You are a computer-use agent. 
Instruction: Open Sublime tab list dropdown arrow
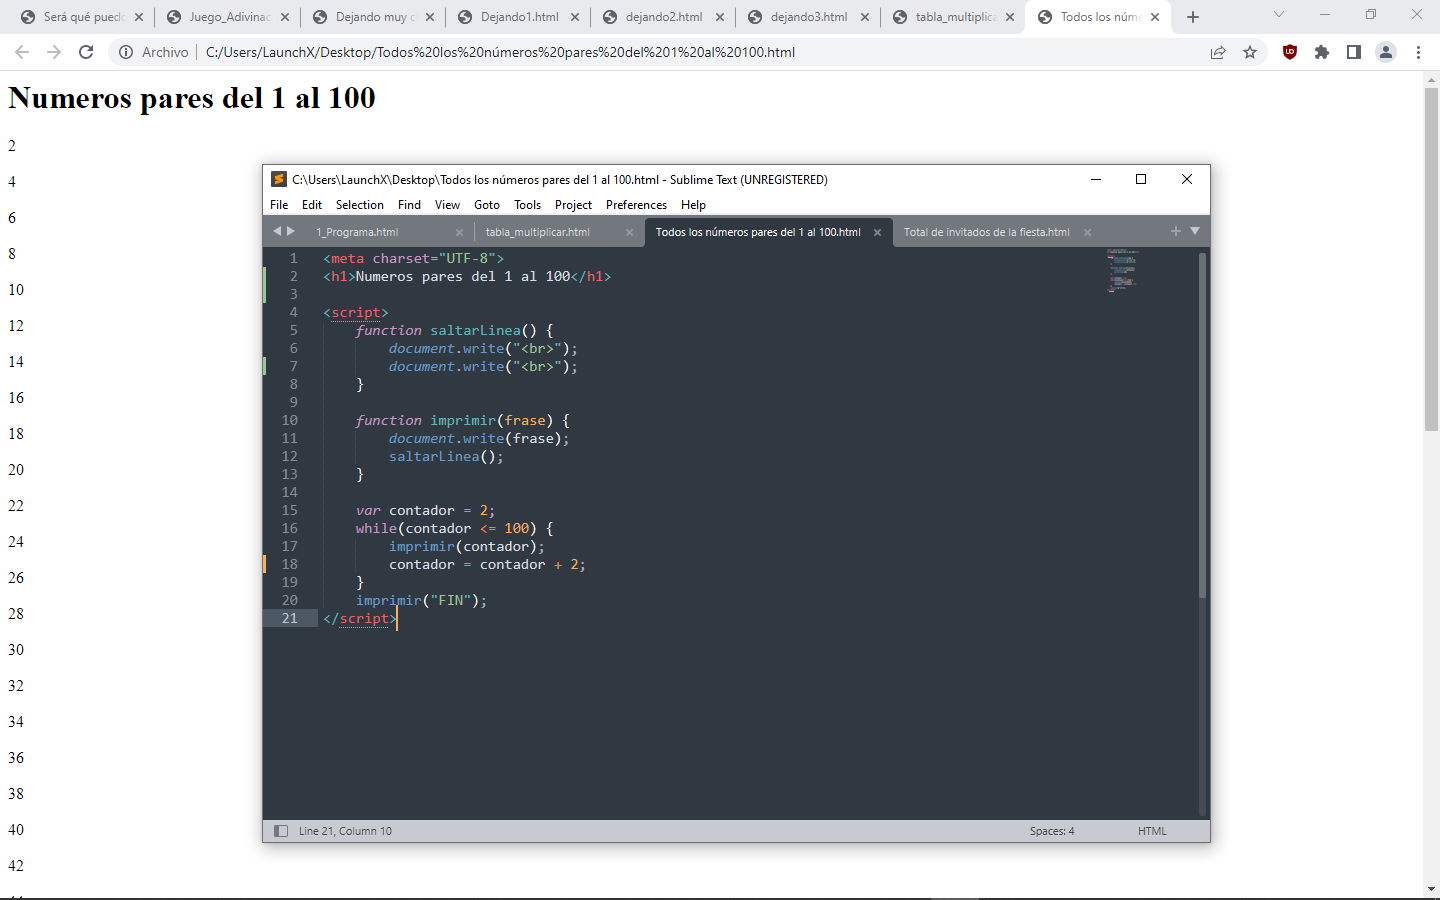(1194, 231)
